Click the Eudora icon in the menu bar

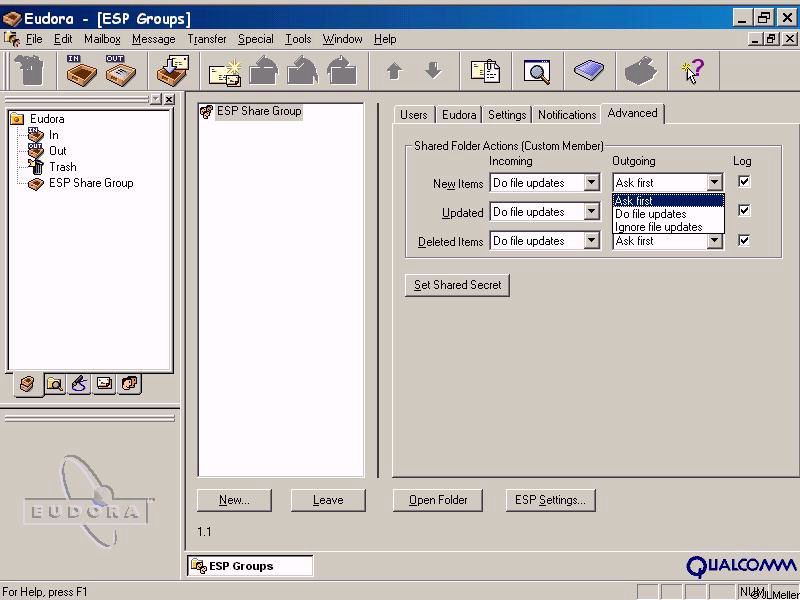pyautogui.click(x=11, y=39)
